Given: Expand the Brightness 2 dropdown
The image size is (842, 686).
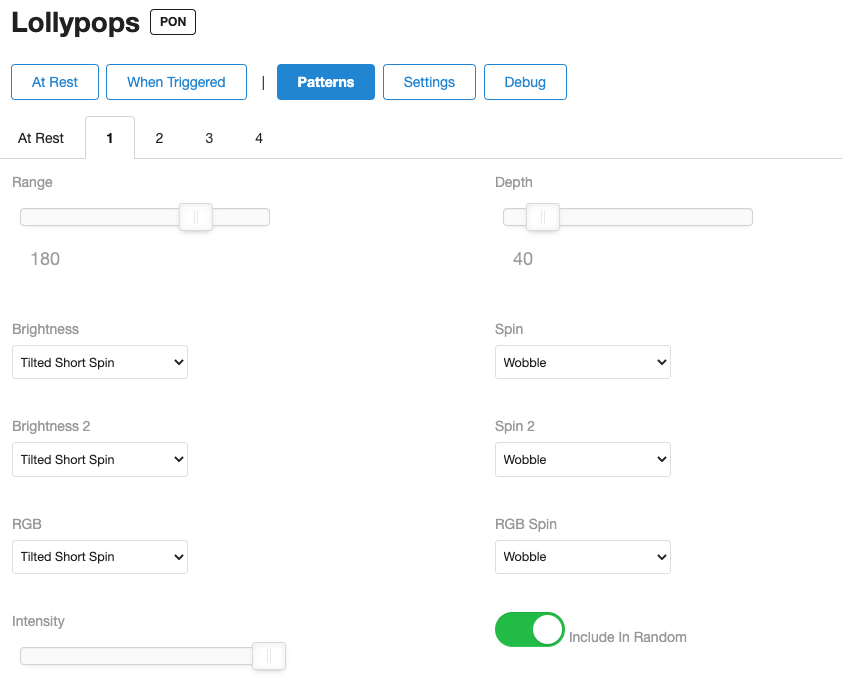Looking at the screenshot, I should pyautogui.click(x=100, y=460).
